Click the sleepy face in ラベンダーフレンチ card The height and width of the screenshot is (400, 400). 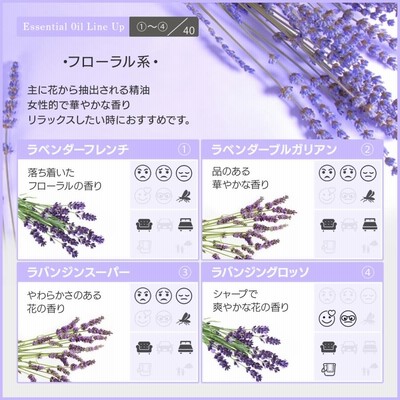(x=184, y=174)
